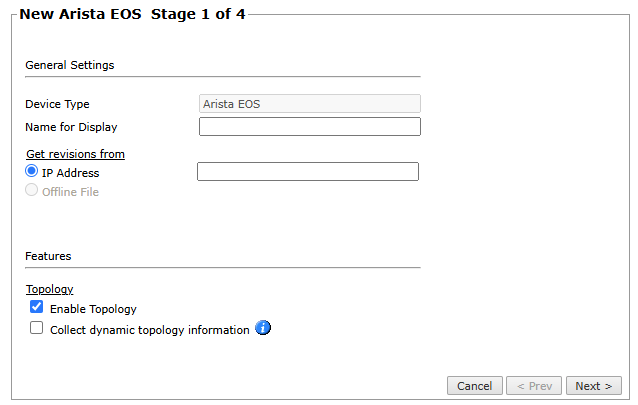638x405 pixels.
Task: Click the 'Name for Display' label text
Action: tap(71, 127)
